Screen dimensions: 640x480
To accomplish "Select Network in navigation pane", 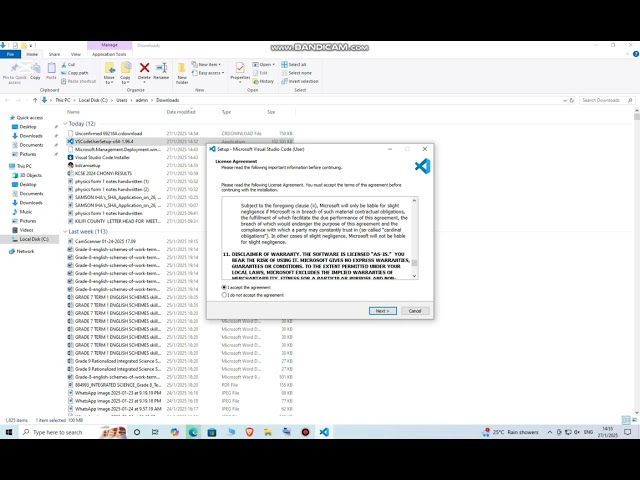I will click(25, 251).
